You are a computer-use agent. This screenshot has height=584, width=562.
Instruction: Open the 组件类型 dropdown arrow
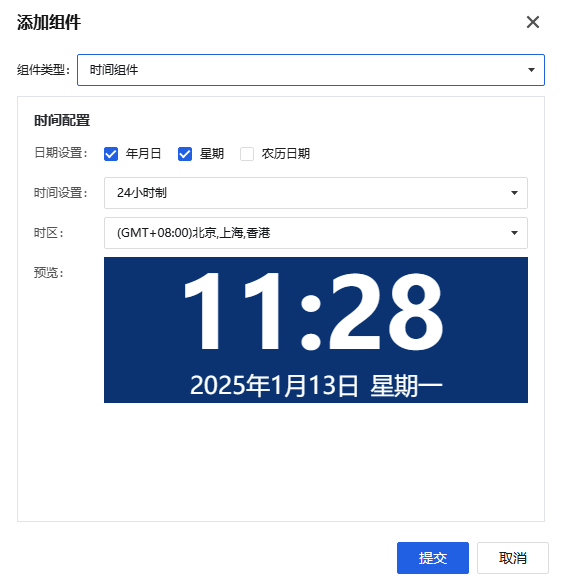coord(531,70)
